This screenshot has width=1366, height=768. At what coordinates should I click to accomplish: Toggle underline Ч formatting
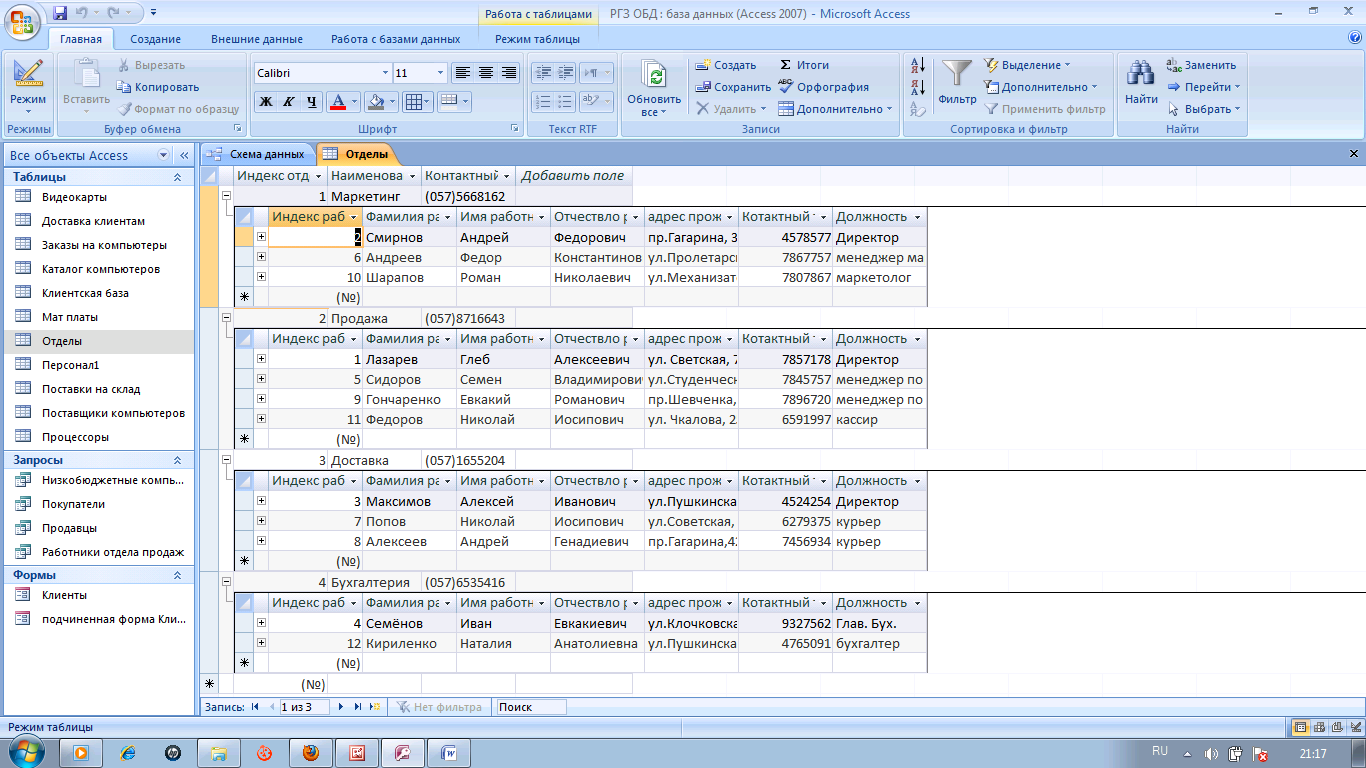(x=312, y=101)
